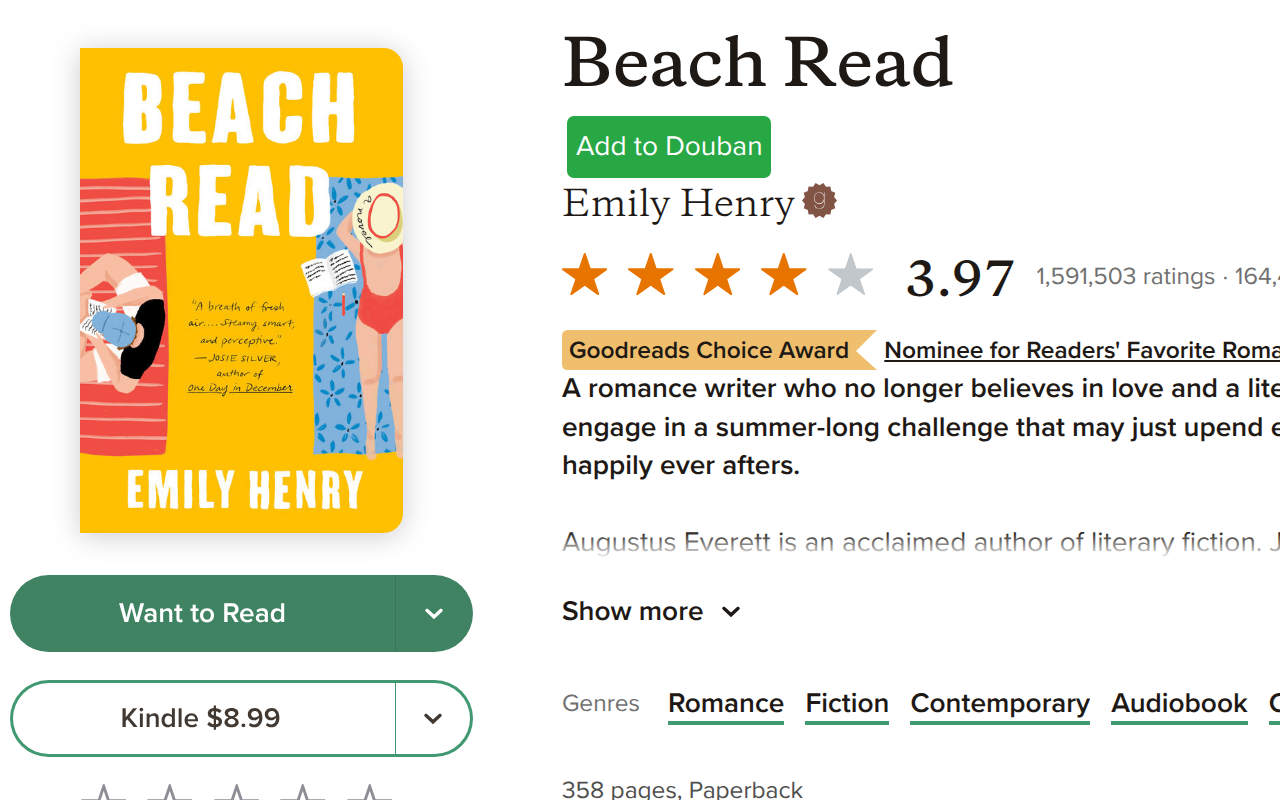Click the second orange rating star
1280x800 pixels.
(650, 274)
